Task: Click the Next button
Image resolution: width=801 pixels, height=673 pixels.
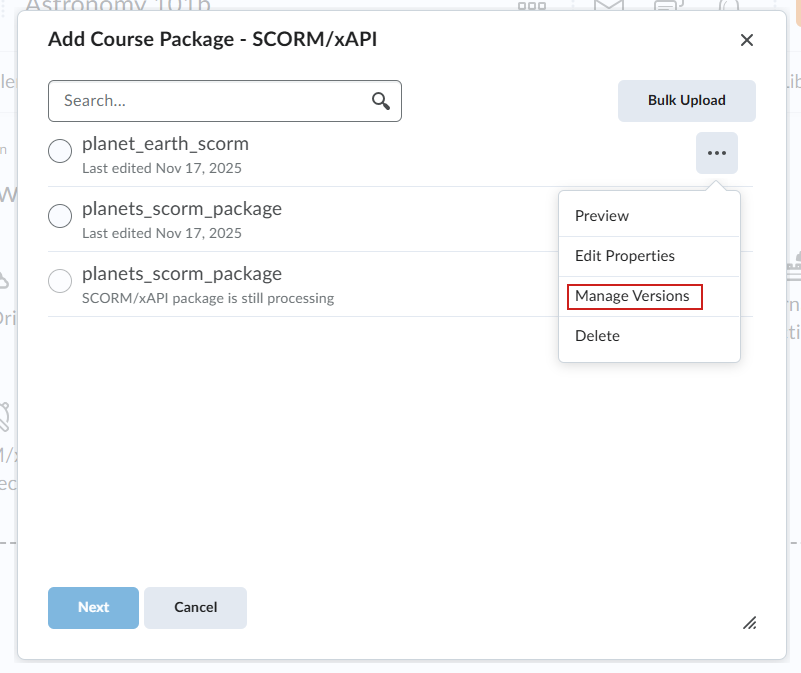Action: coord(93,607)
